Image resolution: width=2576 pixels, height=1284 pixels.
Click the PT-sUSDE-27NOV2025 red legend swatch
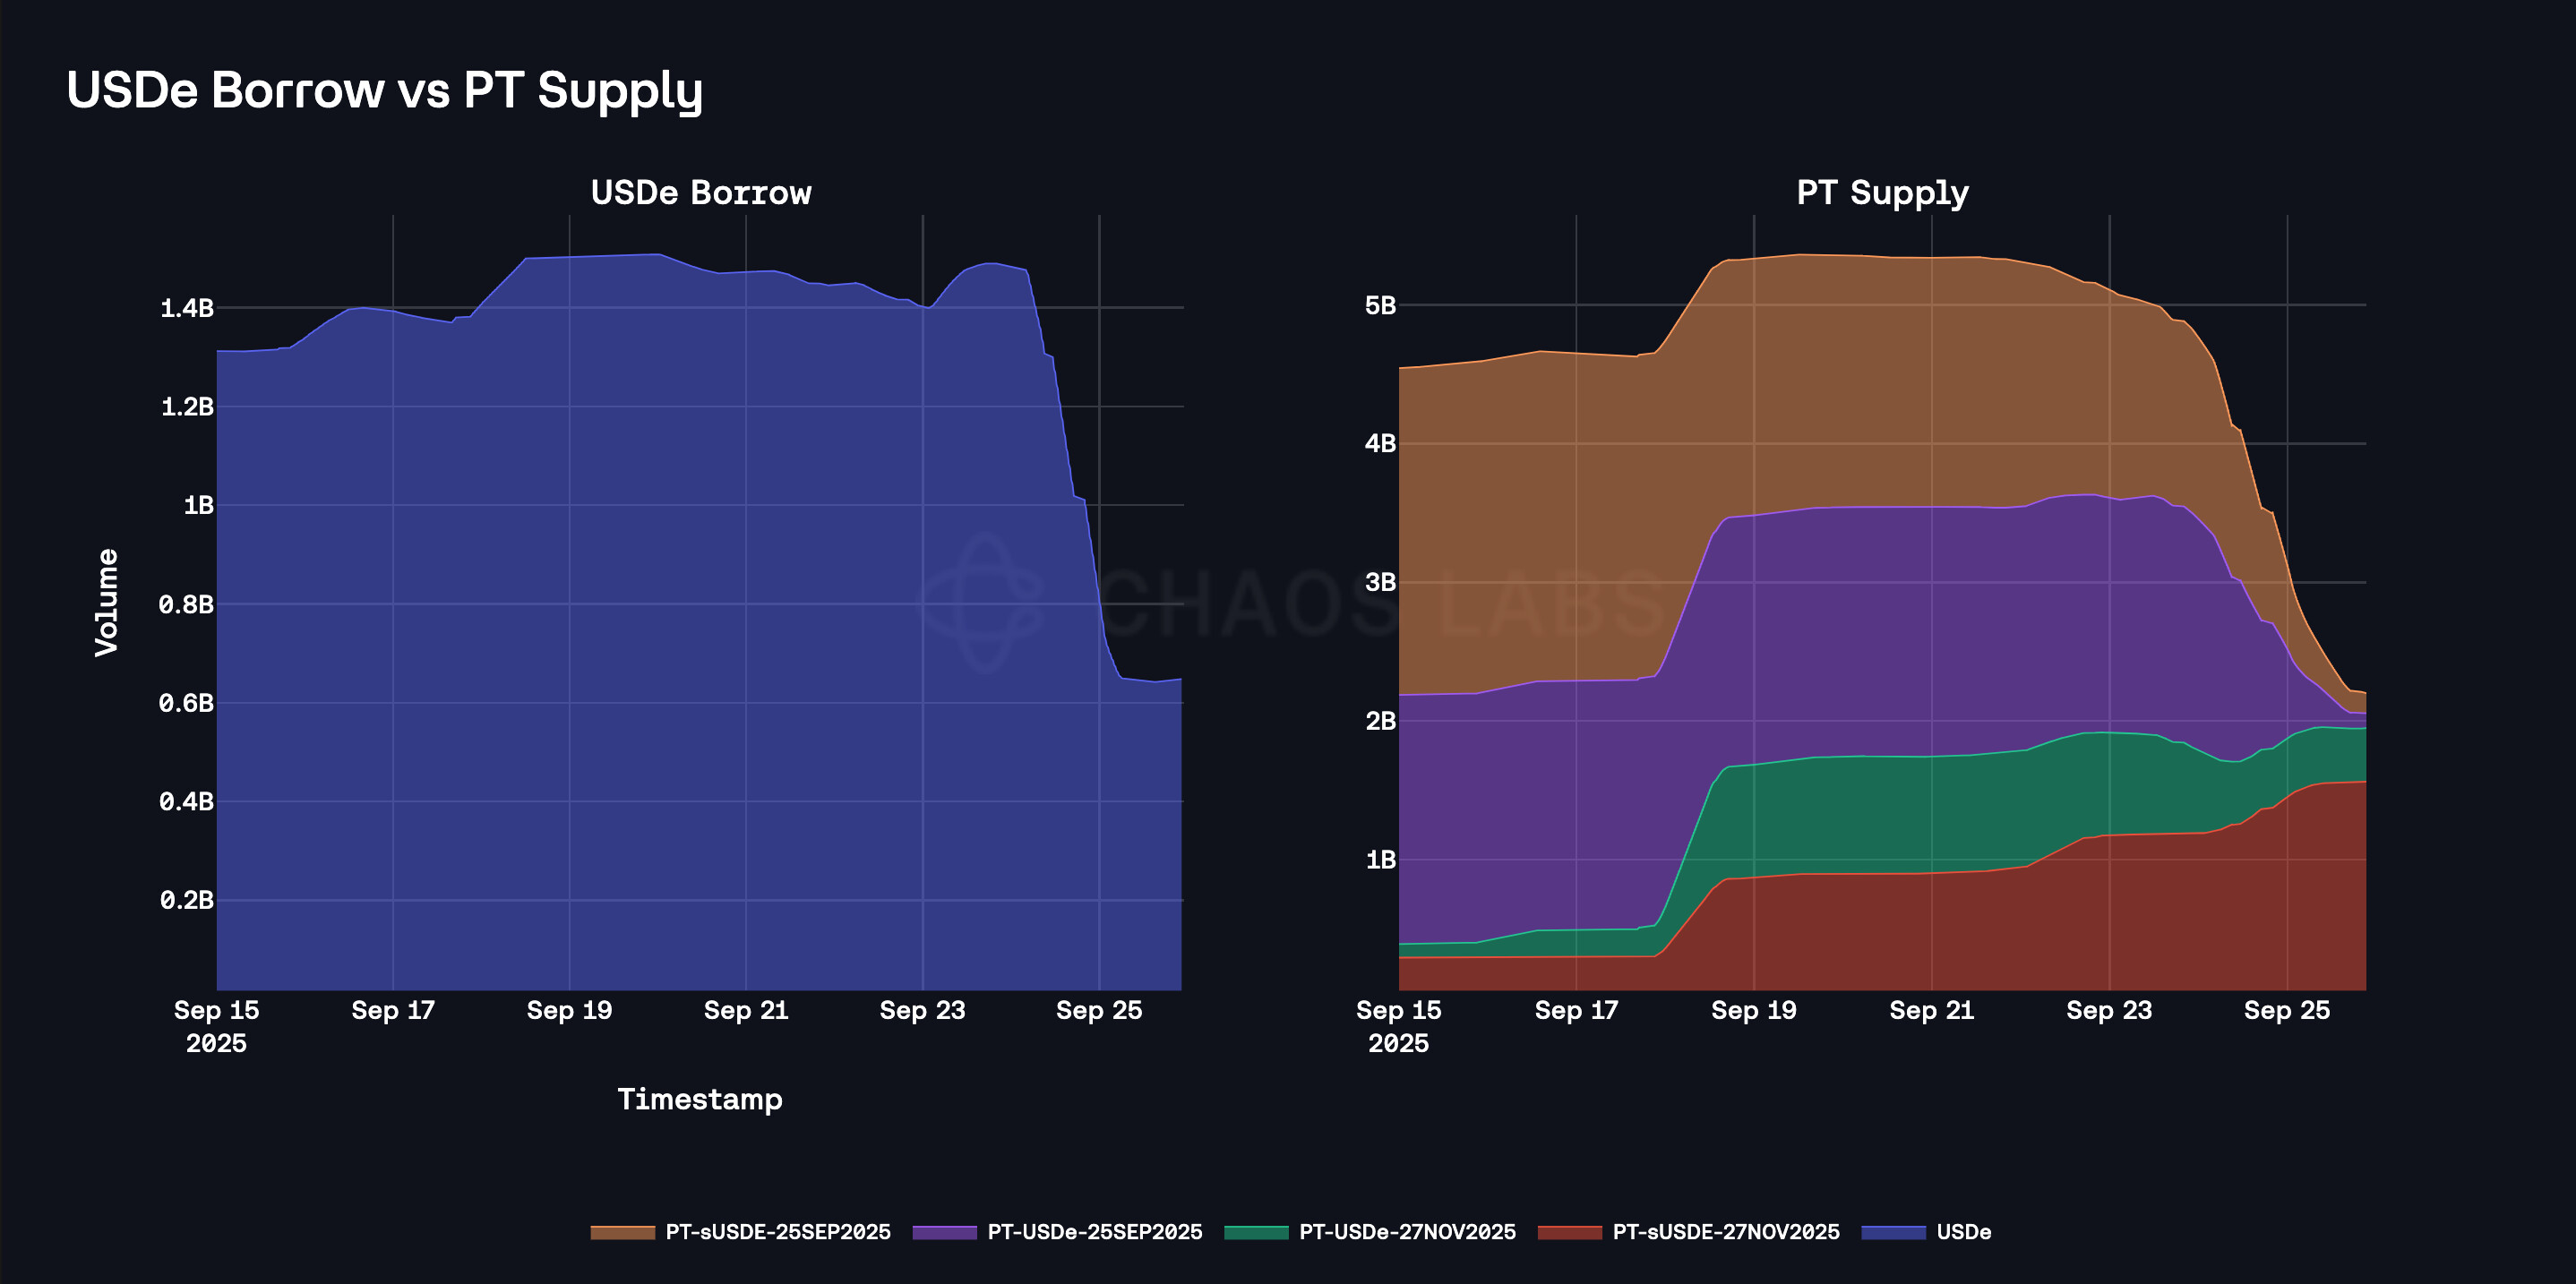click(x=1569, y=1232)
